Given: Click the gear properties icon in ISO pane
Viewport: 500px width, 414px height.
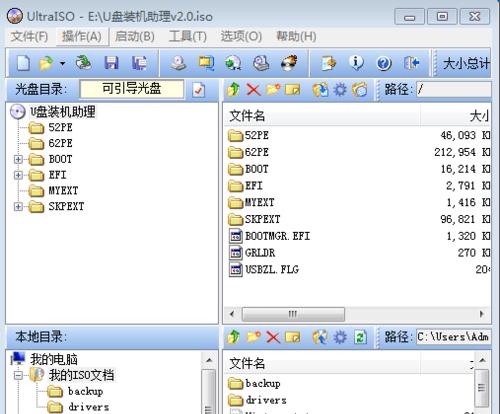Looking at the screenshot, I should [340, 89].
